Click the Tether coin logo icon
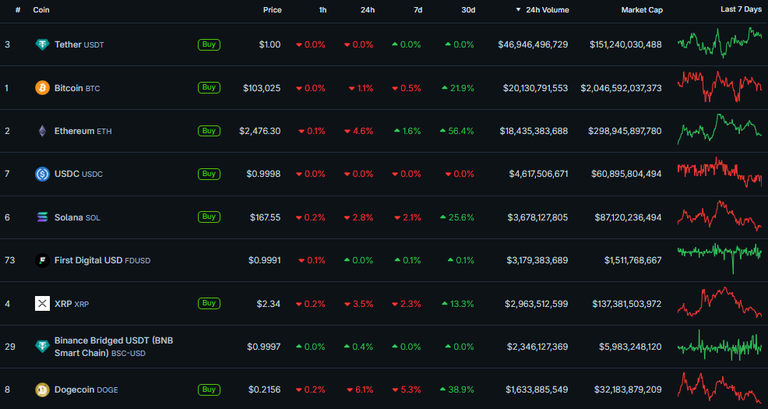Screen dimensions: 768x409 [x=42, y=45]
